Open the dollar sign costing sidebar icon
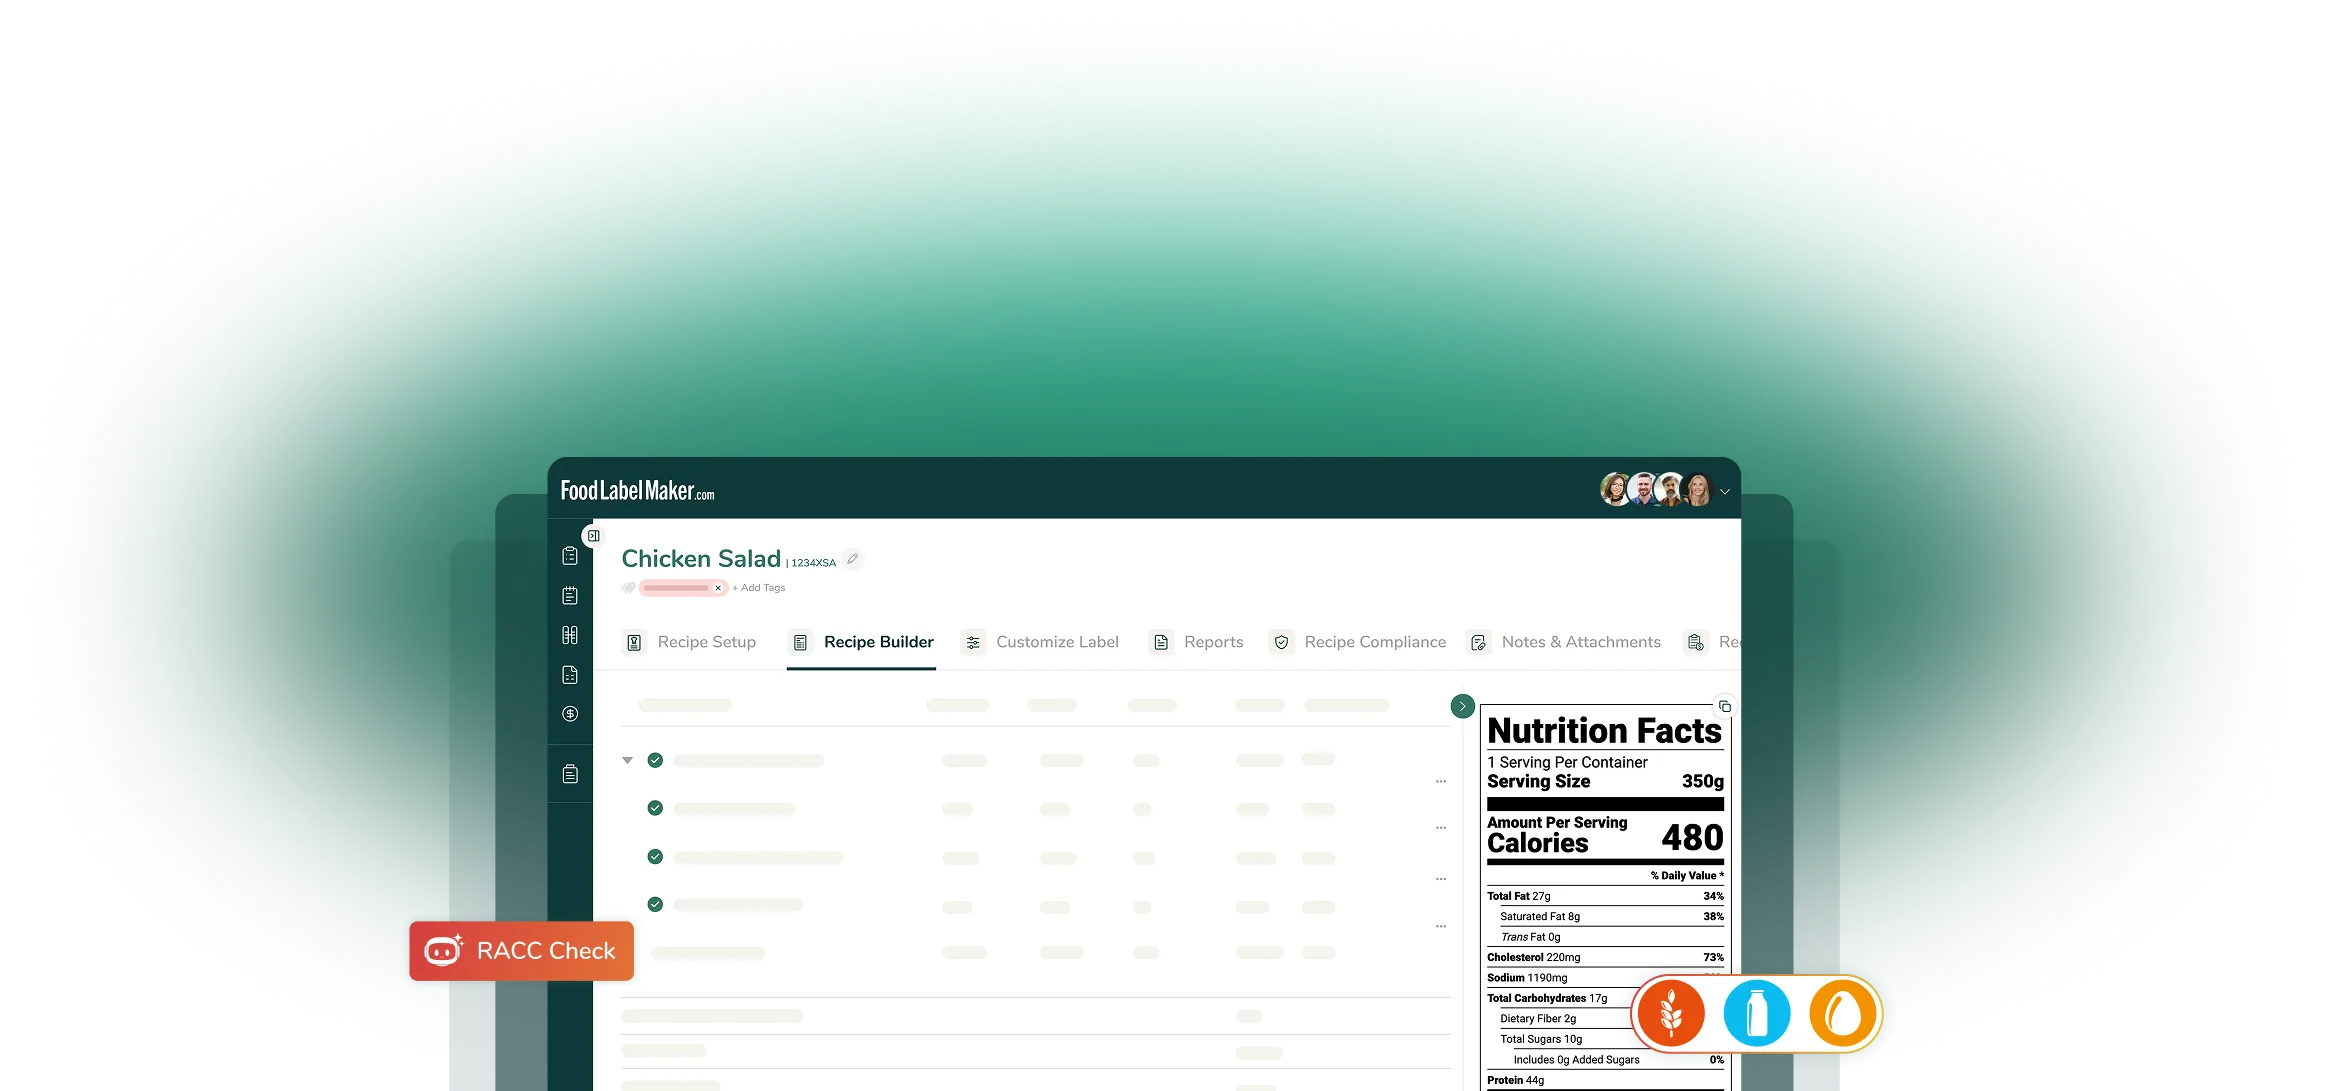This screenshot has width=2326, height=1091. coord(570,714)
